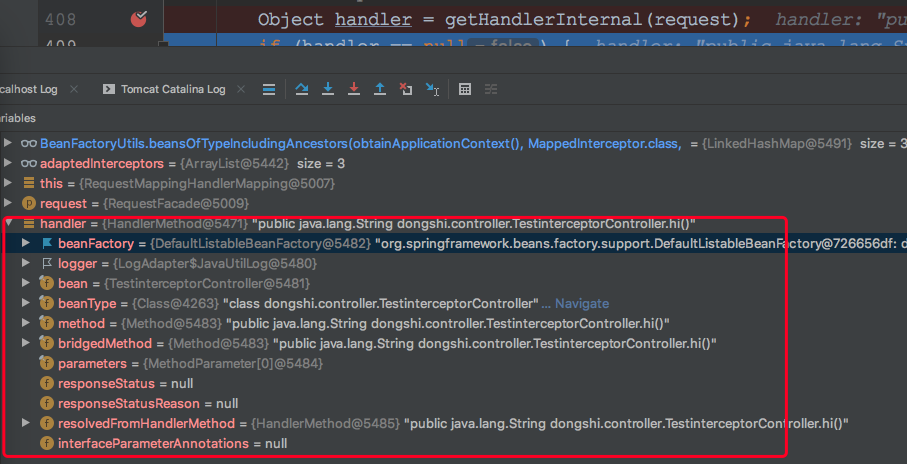The width and height of the screenshot is (907, 464).
Task: Select the 'request = {RequestFacade@5009}' row
Action: [454, 204]
